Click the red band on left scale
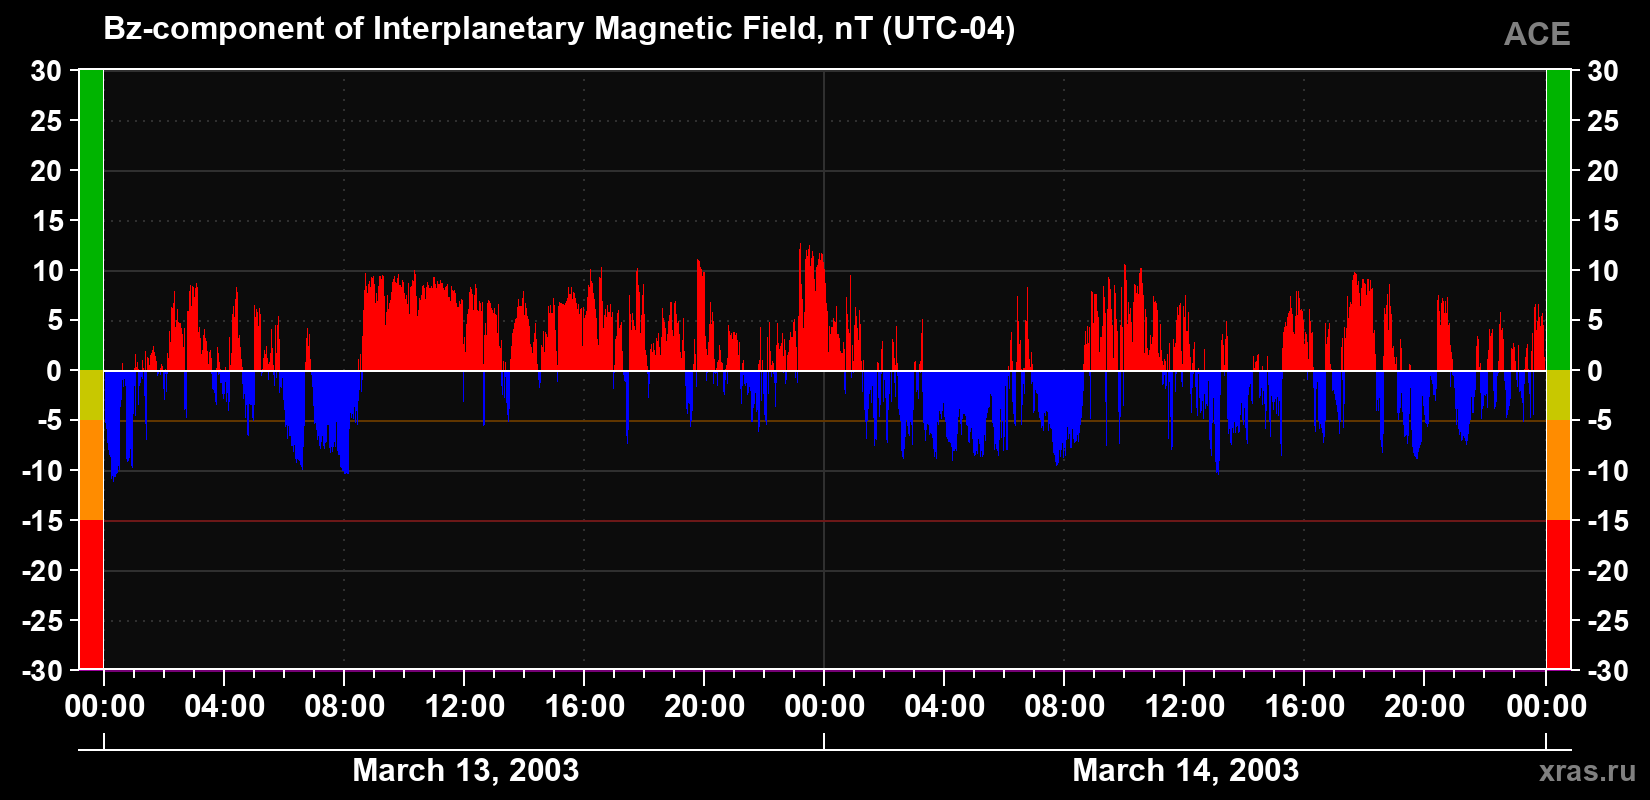This screenshot has height=800, width=1650. (x=91, y=594)
